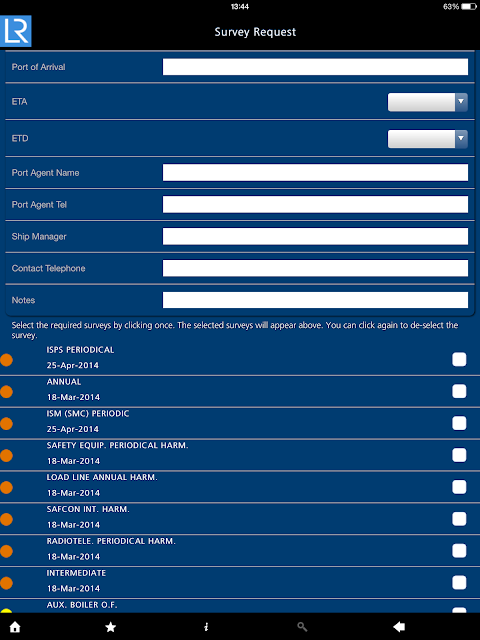The height and width of the screenshot is (640, 480).
Task: Enable the INTERMEDIATE survey checkbox
Action: tap(459, 582)
